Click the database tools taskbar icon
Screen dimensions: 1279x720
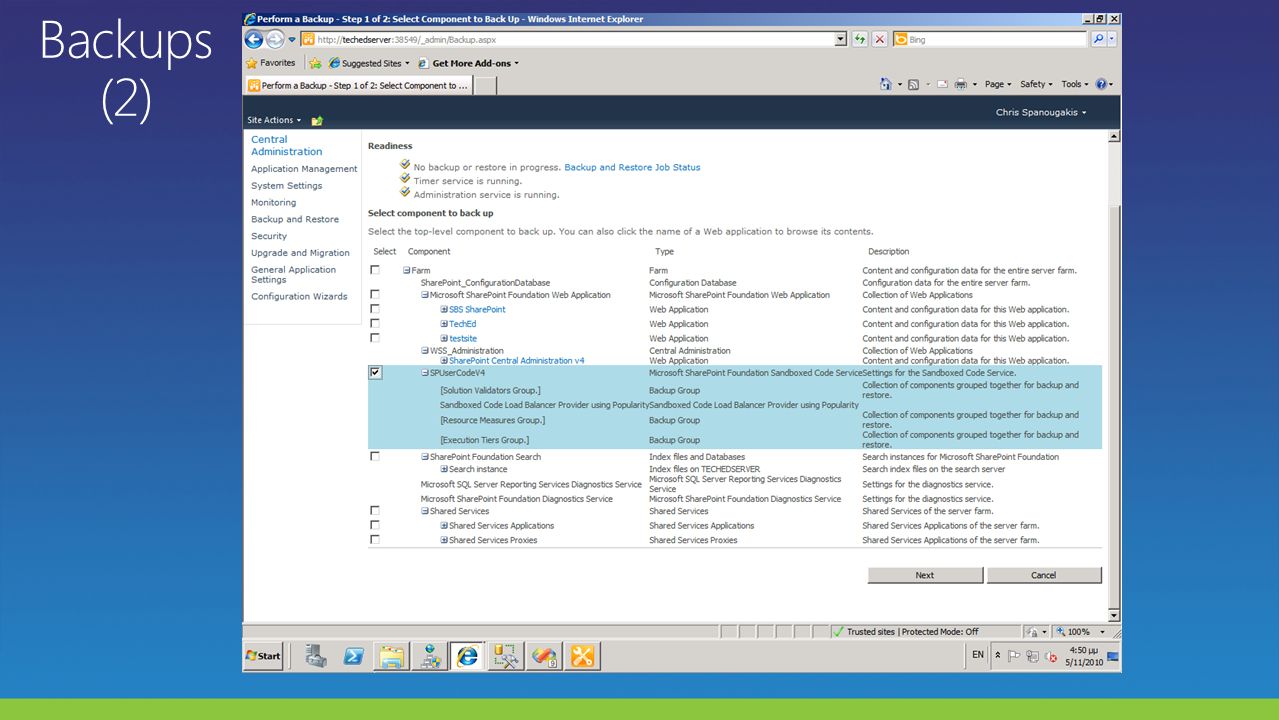pos(506,656)
